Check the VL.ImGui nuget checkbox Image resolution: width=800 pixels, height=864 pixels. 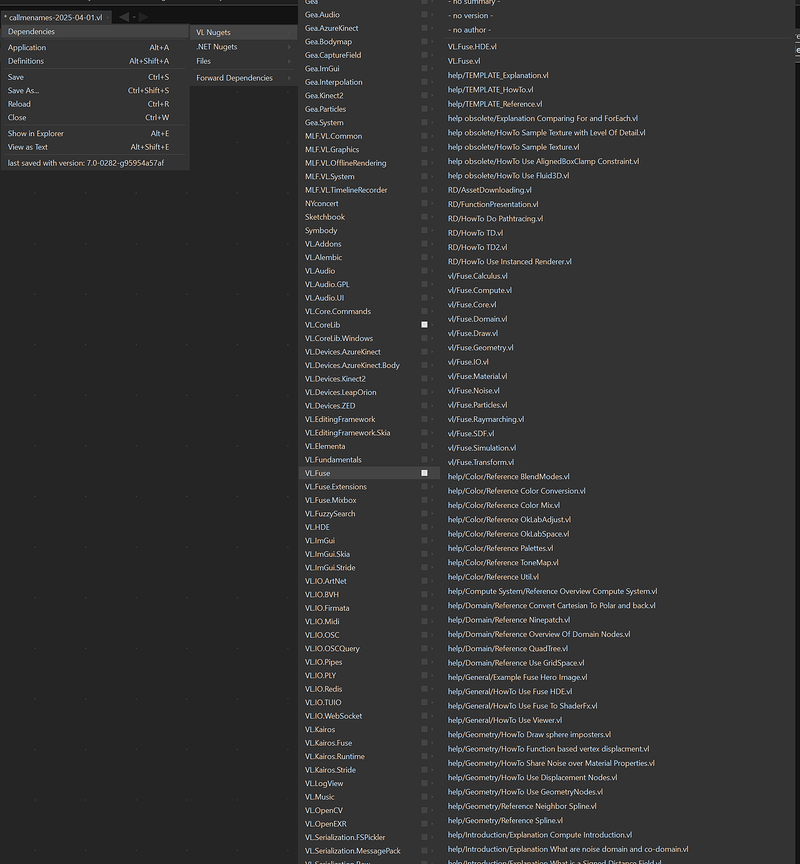pos(424,541)
